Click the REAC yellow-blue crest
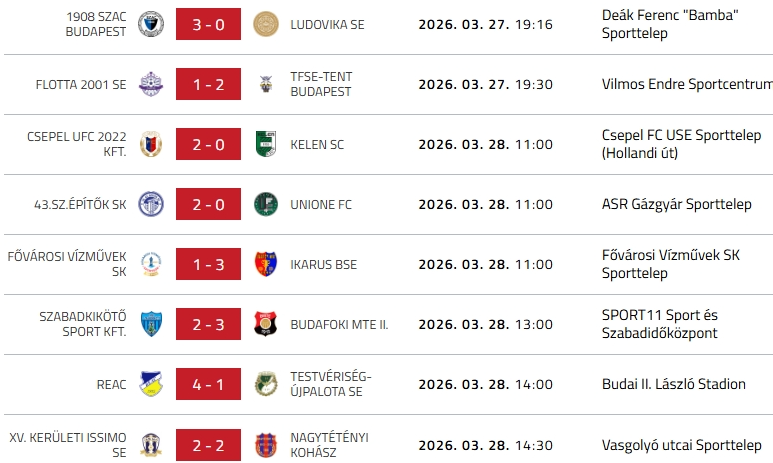773x463 pixels. [x=151, y=384]
